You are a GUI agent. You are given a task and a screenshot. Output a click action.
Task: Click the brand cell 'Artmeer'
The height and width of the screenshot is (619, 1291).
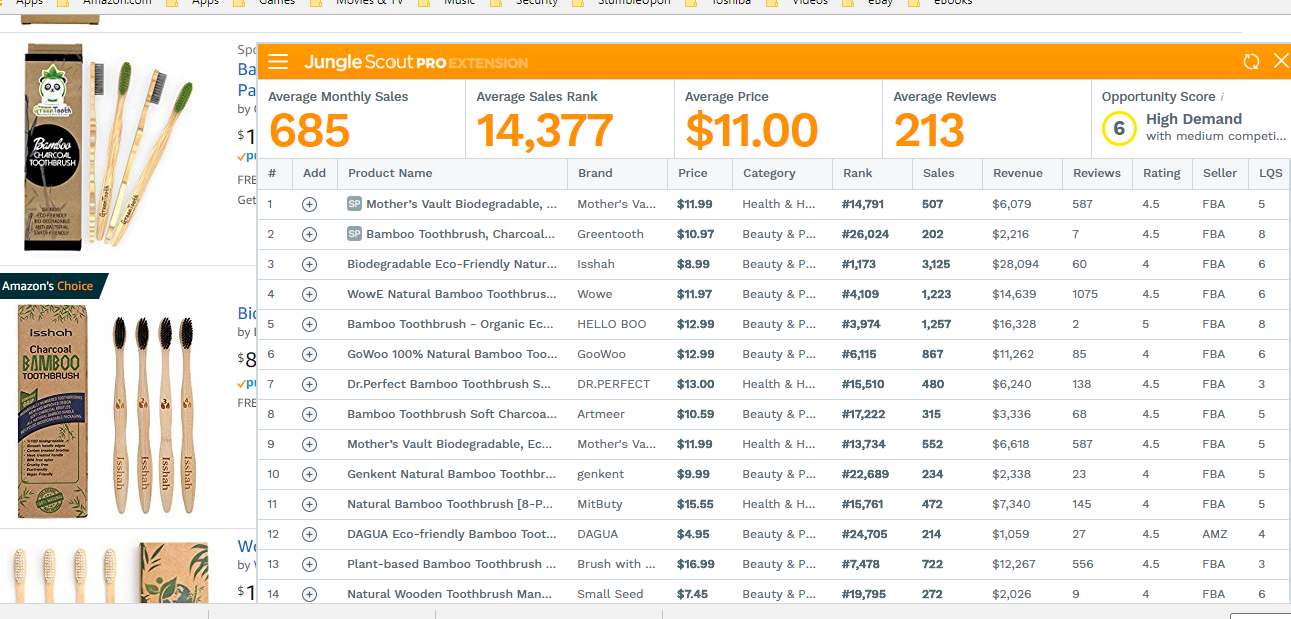(599, 414)
